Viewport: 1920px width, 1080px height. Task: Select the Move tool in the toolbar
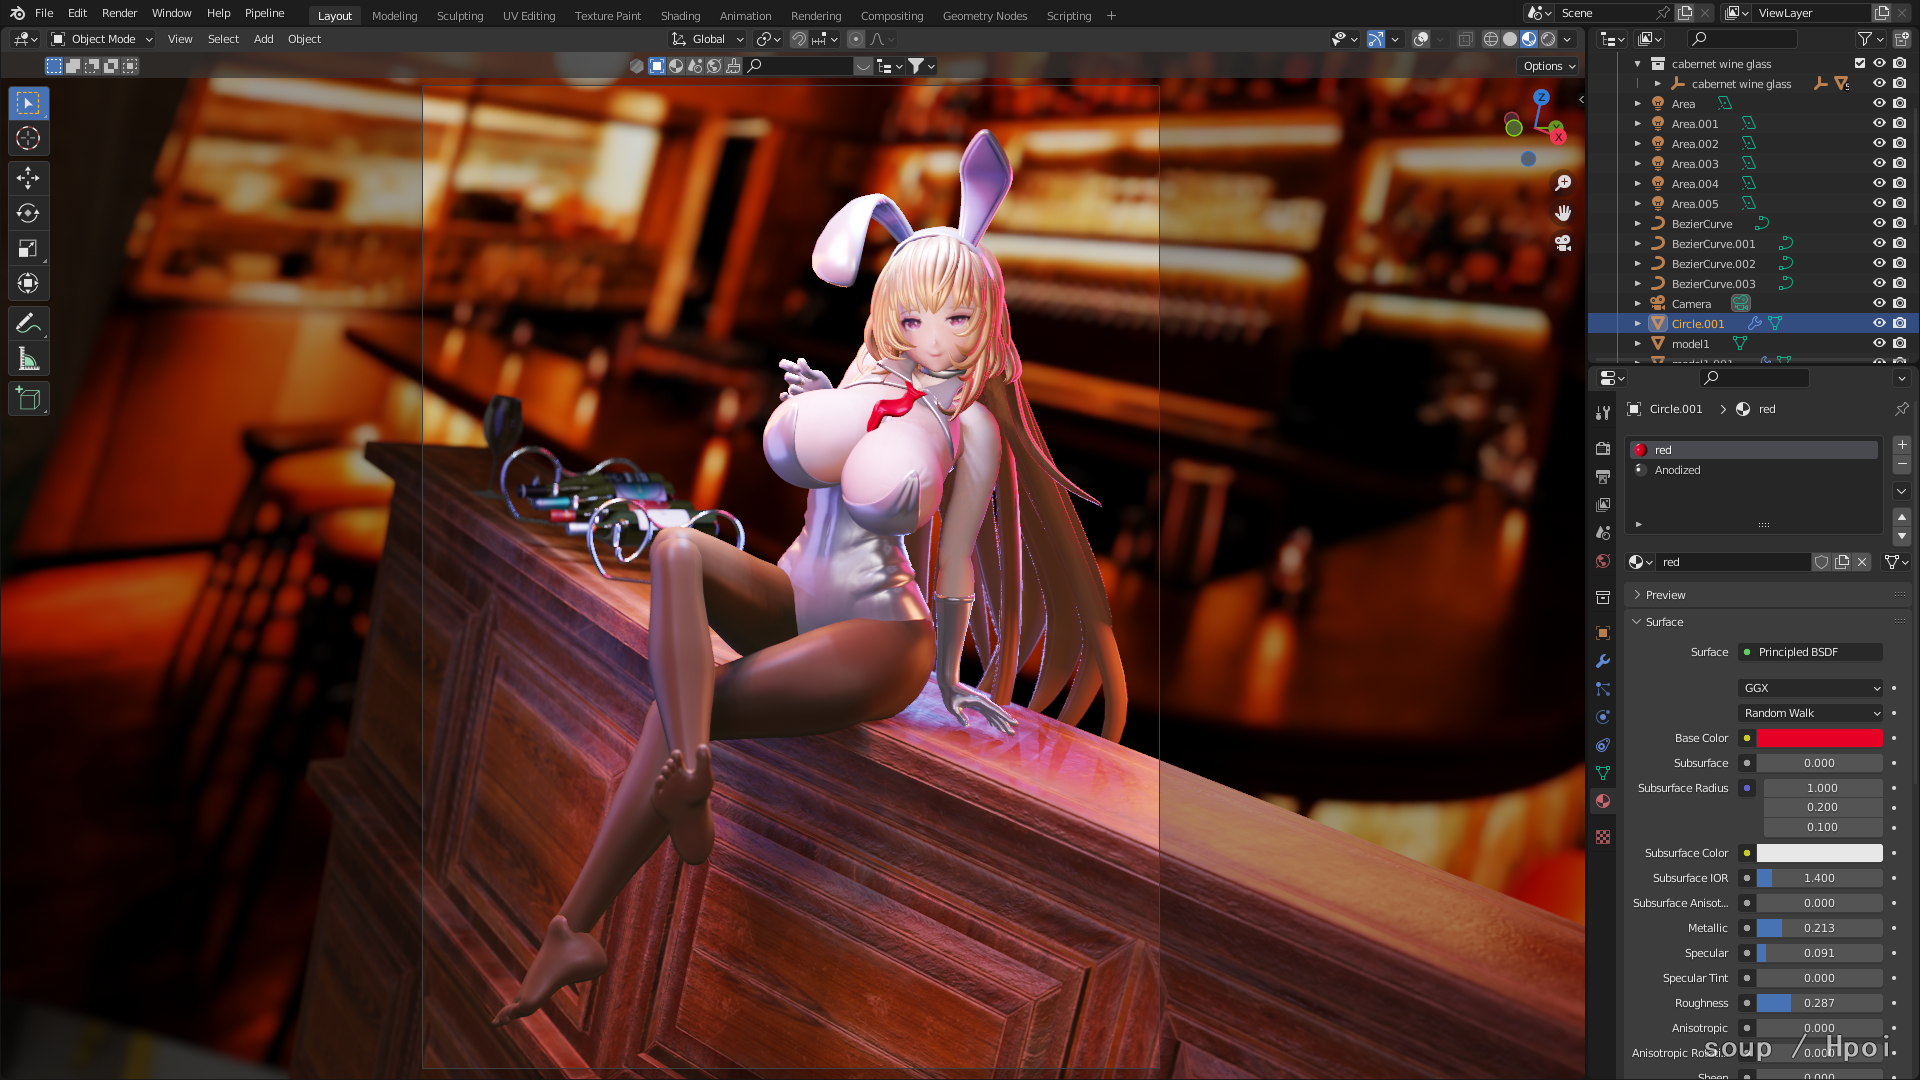point(28,178)
